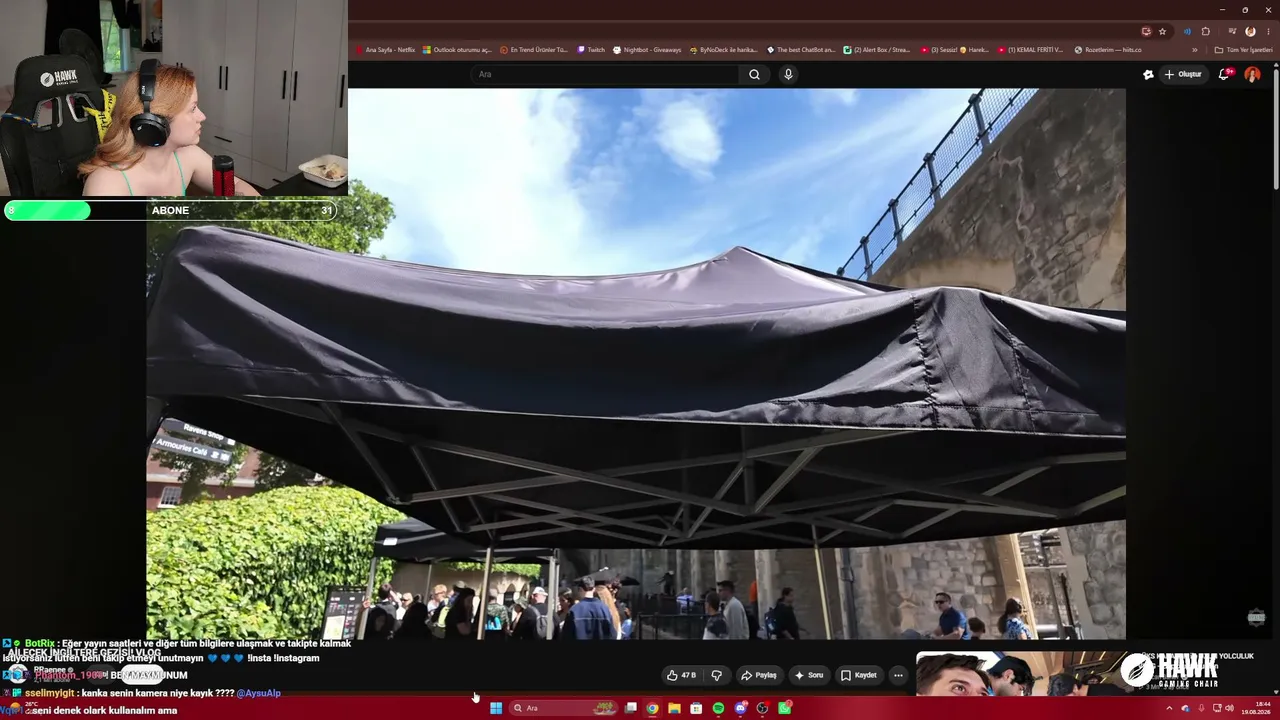Open the recommended video thumbnail beside the player
1280x720 pixels.
(1020, 674)
